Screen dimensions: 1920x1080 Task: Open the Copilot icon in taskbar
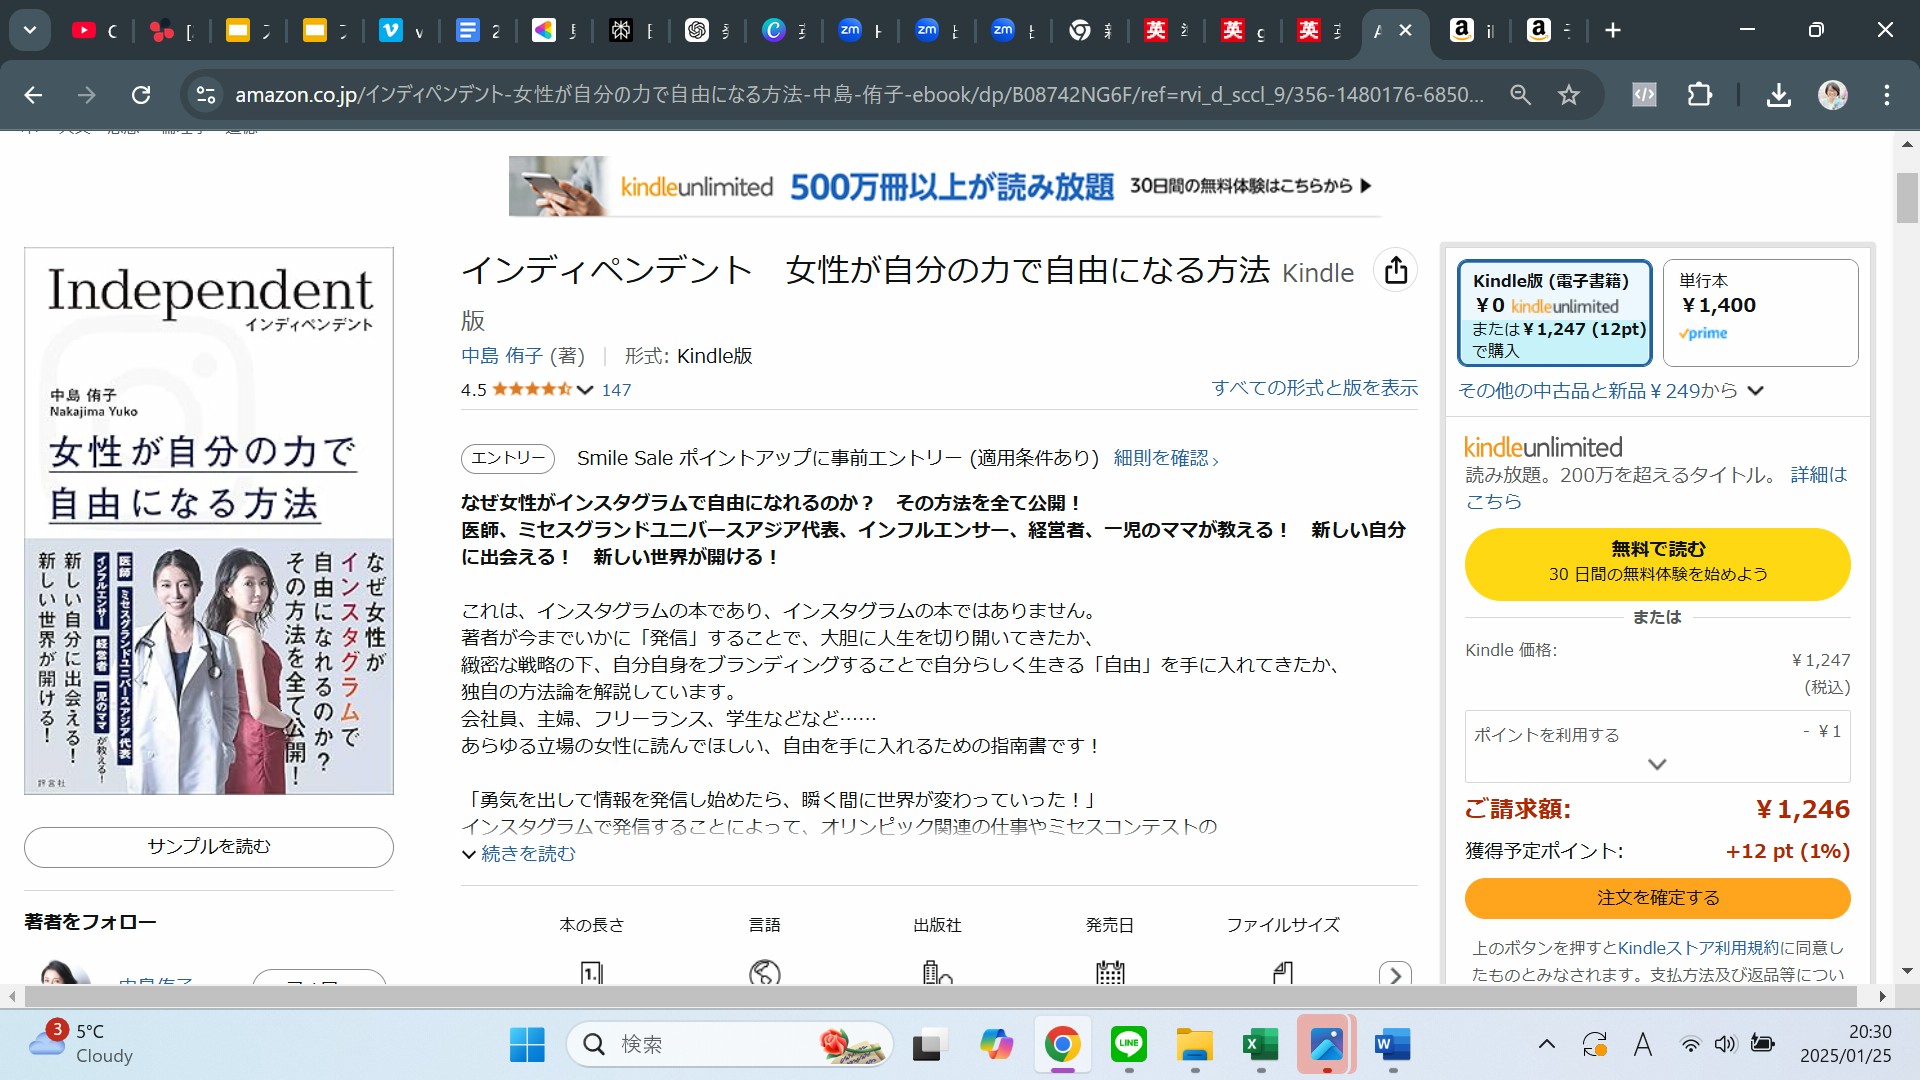tap(996, 1045)
